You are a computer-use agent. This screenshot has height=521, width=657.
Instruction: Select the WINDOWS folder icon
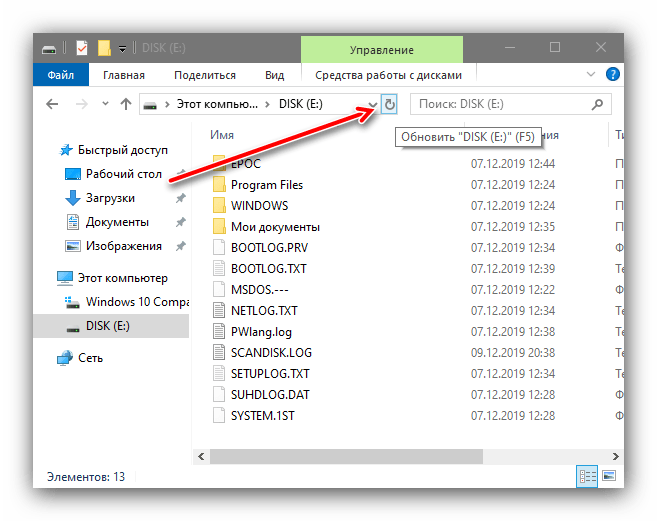(219, 205)
